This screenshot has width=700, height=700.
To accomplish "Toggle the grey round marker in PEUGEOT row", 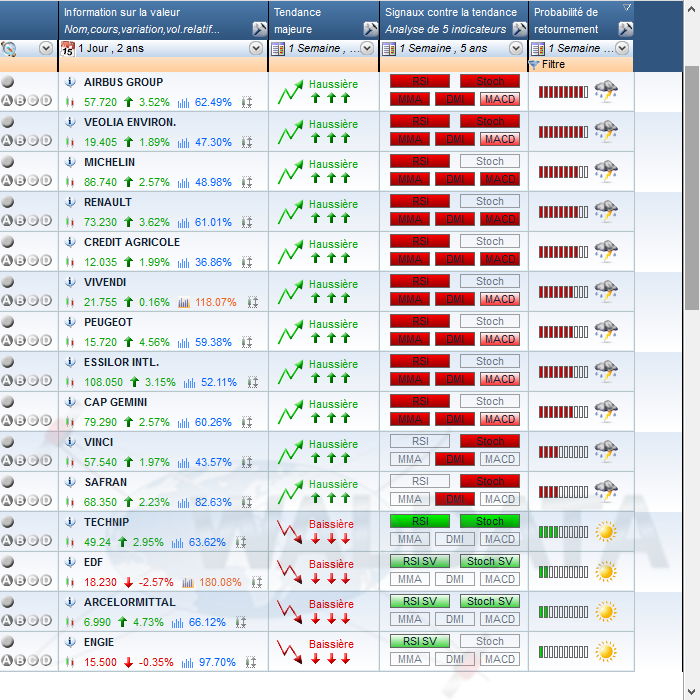I will click(x=8, y=321).
